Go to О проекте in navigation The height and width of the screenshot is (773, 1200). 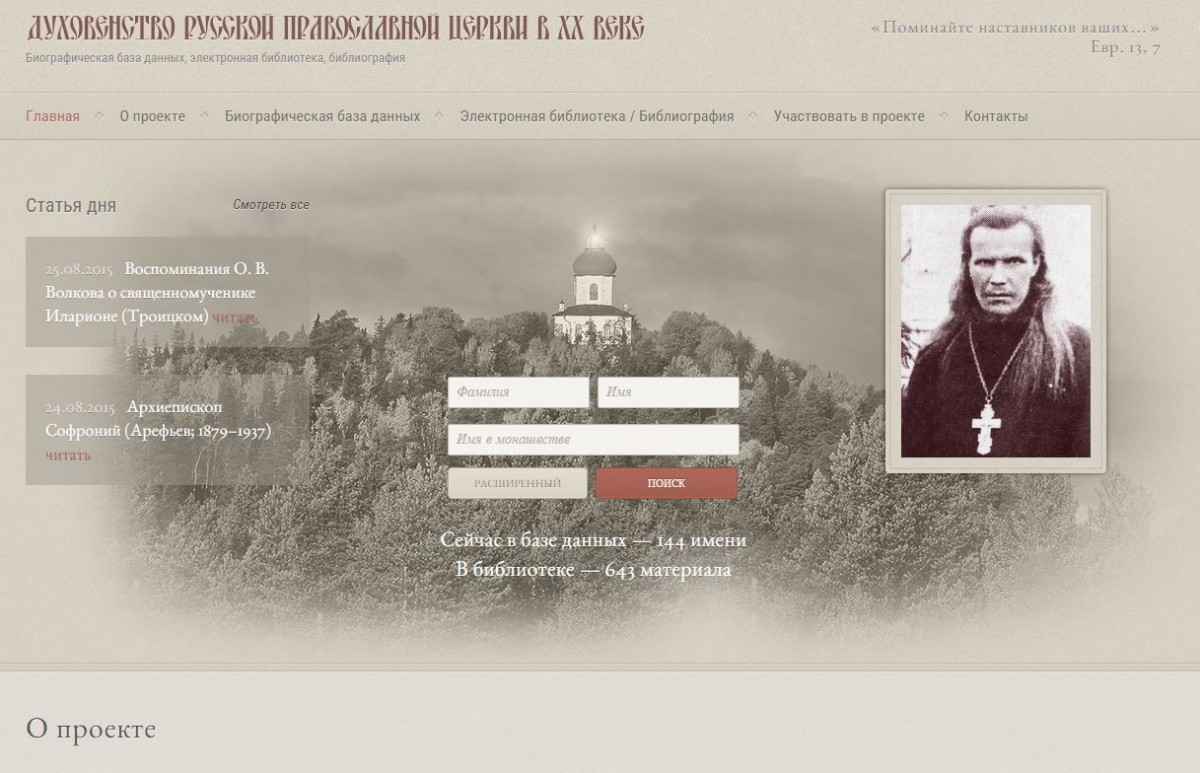coord(152,116)
